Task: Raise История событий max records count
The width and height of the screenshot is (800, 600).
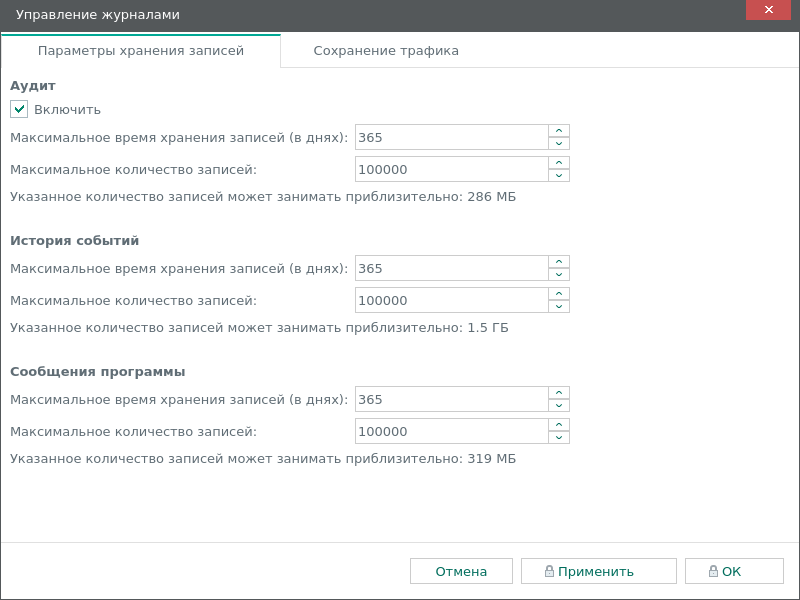Action: pyautogui.click(x=559, y=294)
